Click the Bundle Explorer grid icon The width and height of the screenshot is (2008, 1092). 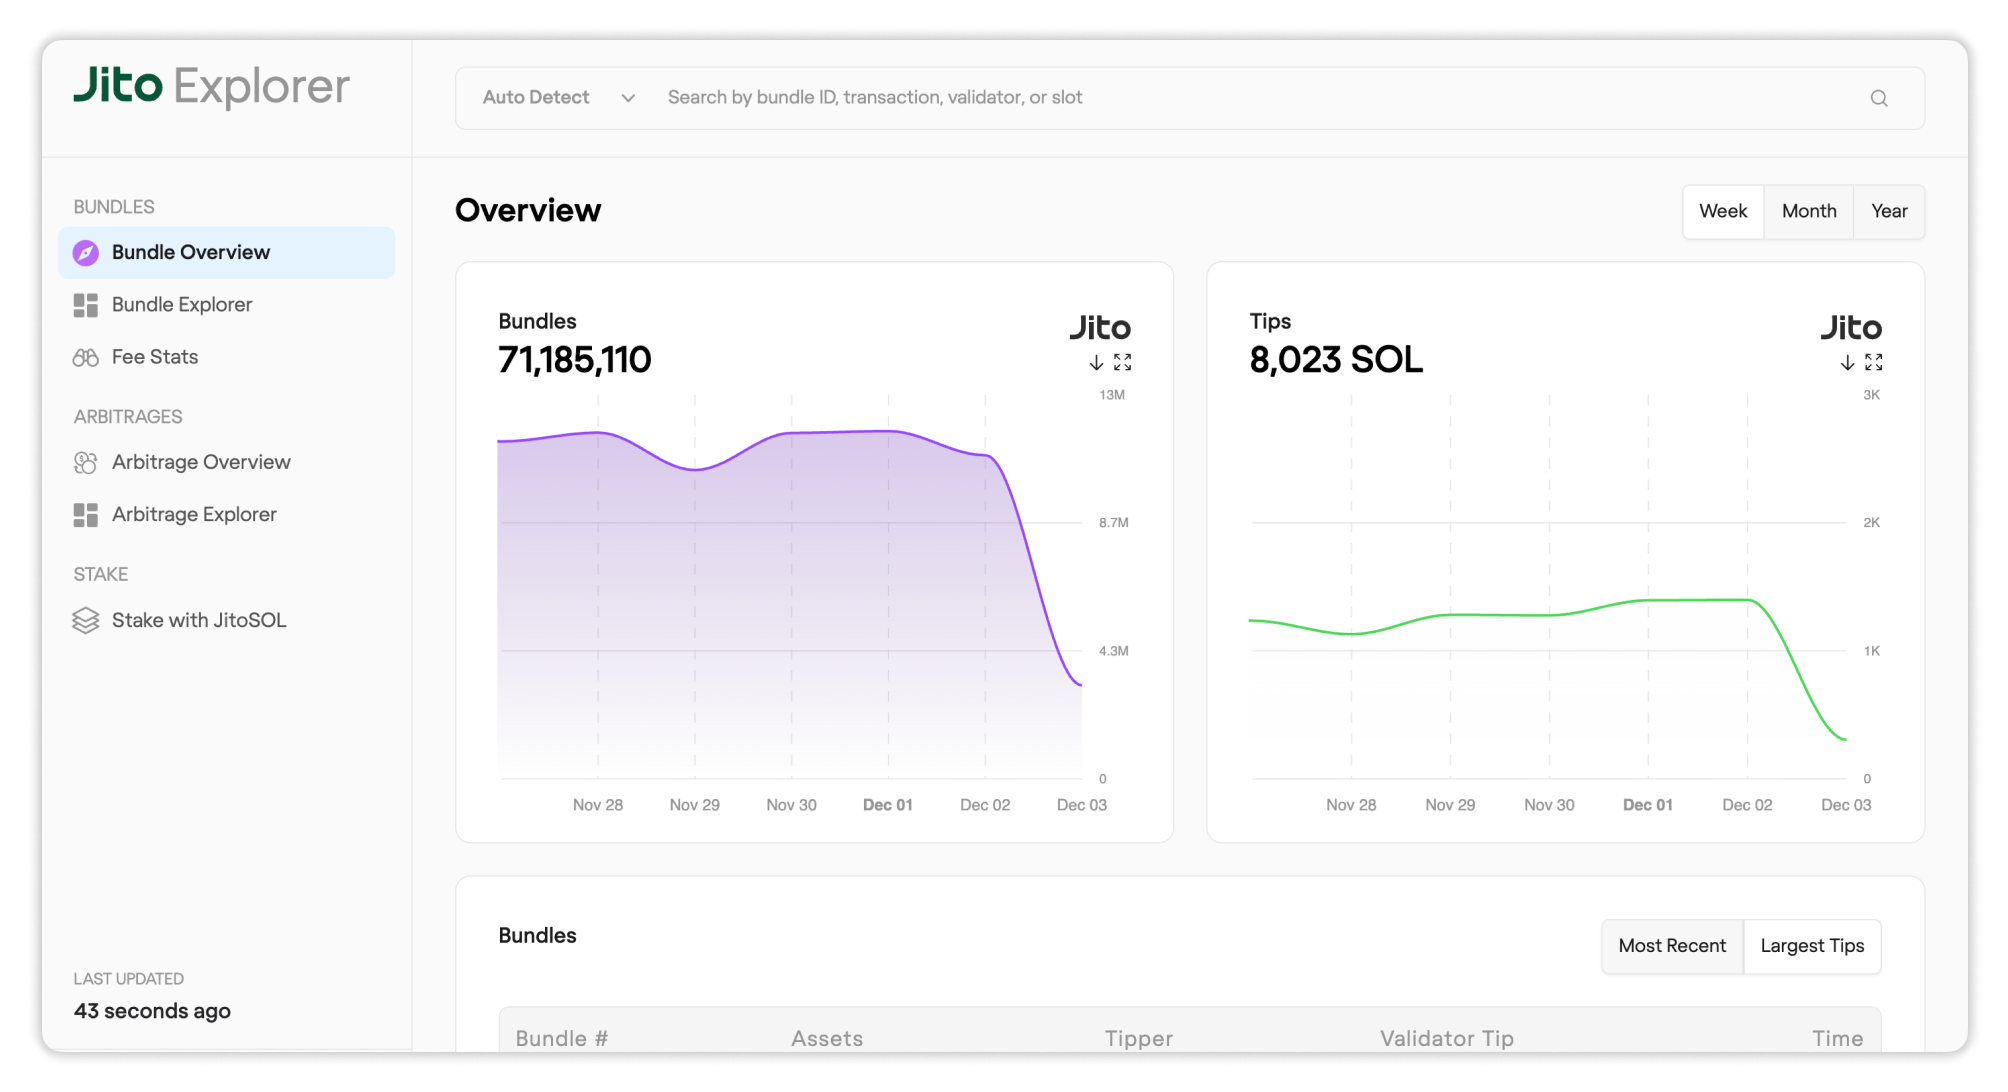coord(86,305)
